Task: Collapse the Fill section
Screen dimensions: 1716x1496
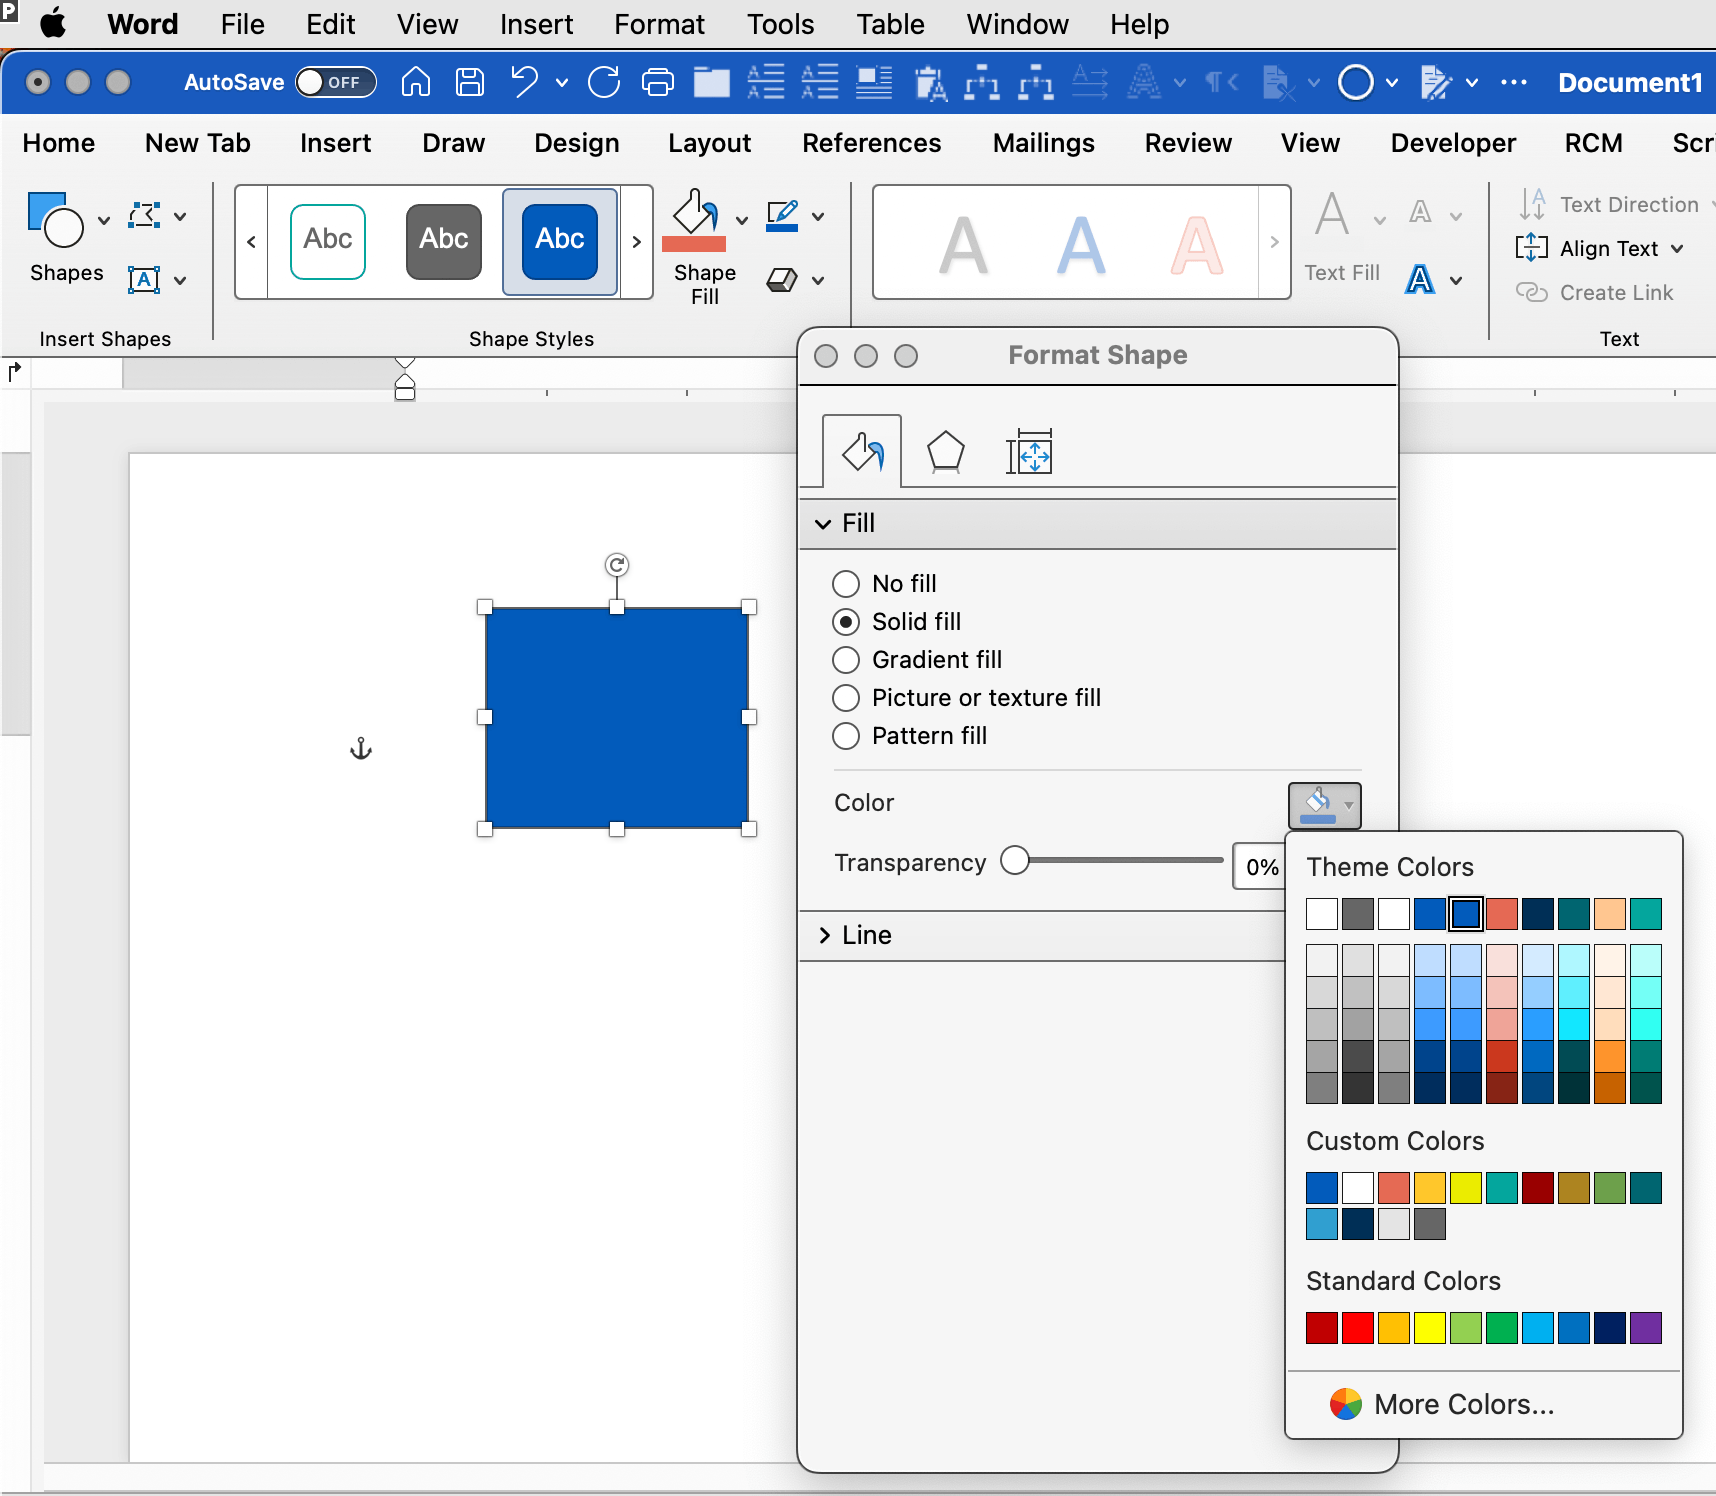Action: click(x=823, y=523)
